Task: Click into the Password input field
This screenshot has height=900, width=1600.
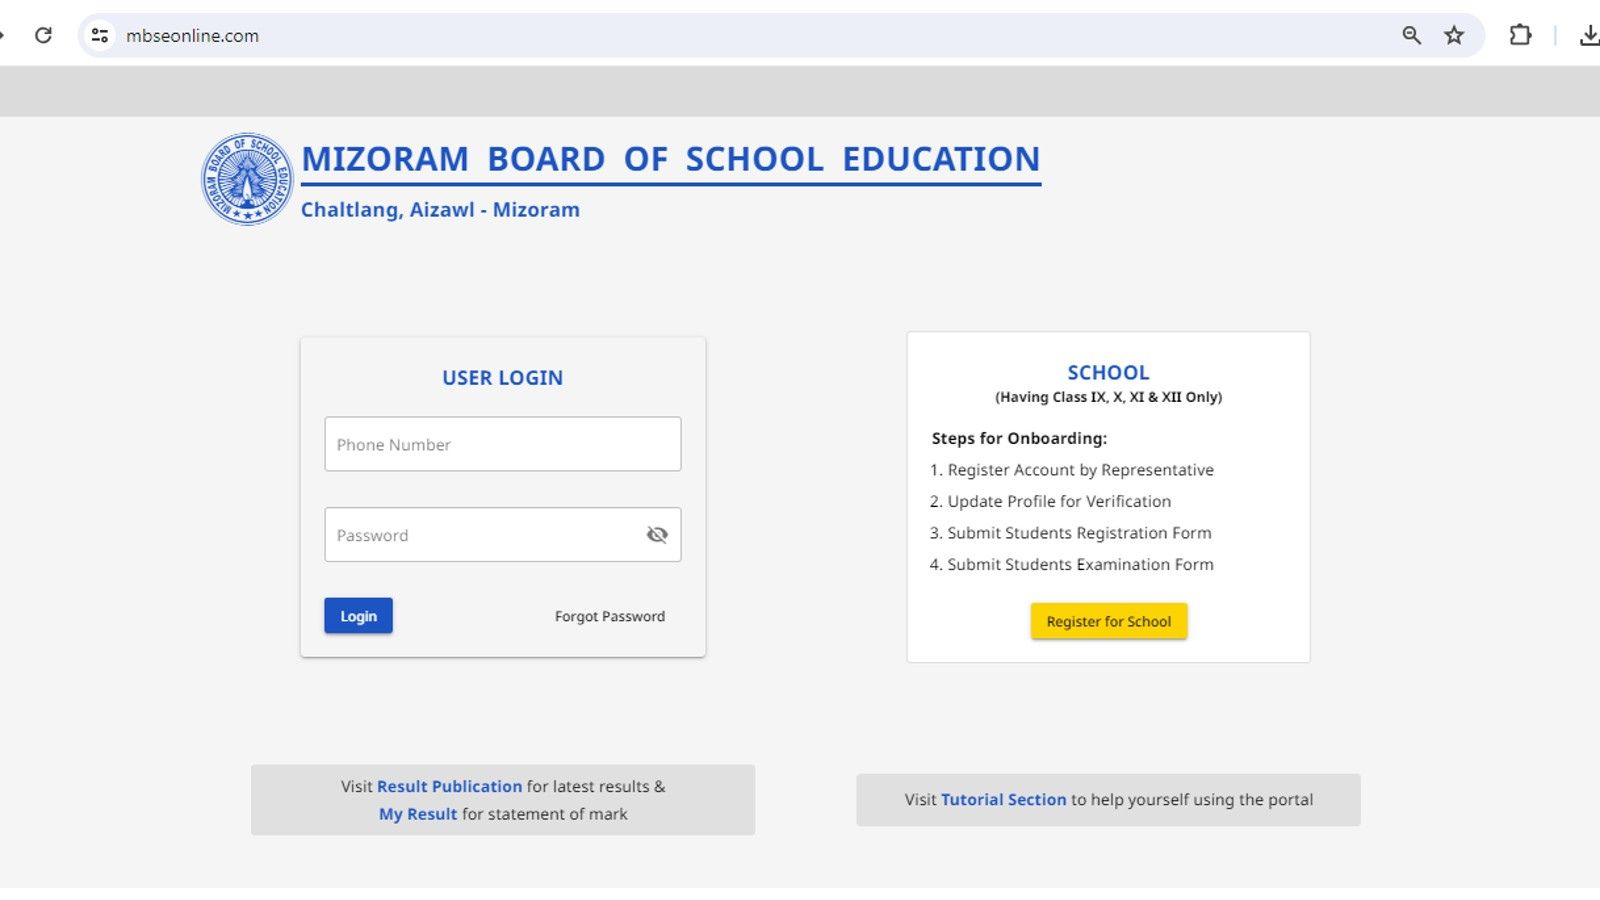Action: click(480, 535)
